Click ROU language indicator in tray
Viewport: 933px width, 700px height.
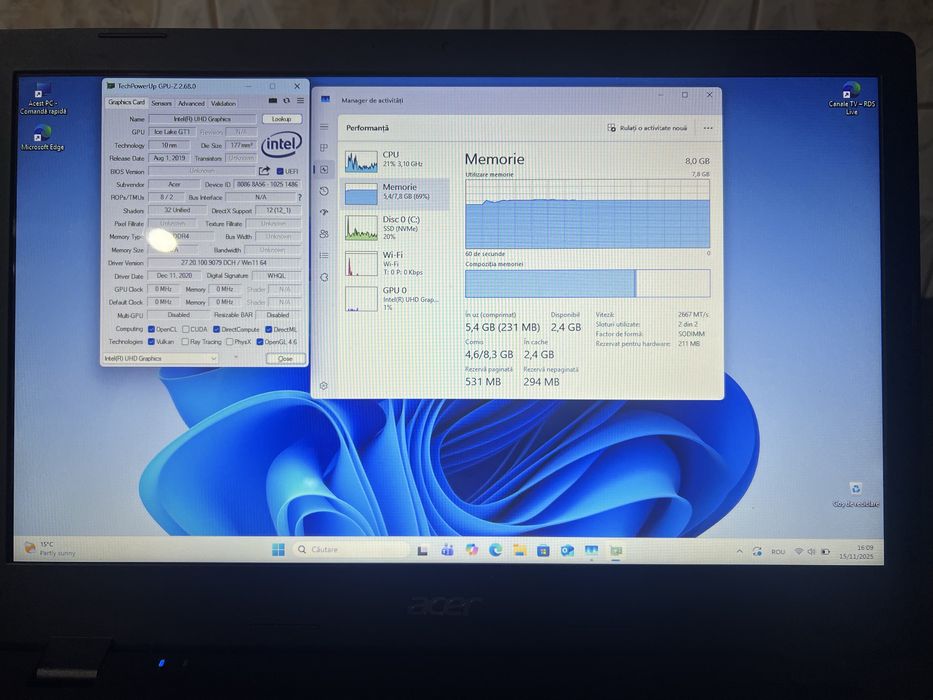tap(778, 552)
